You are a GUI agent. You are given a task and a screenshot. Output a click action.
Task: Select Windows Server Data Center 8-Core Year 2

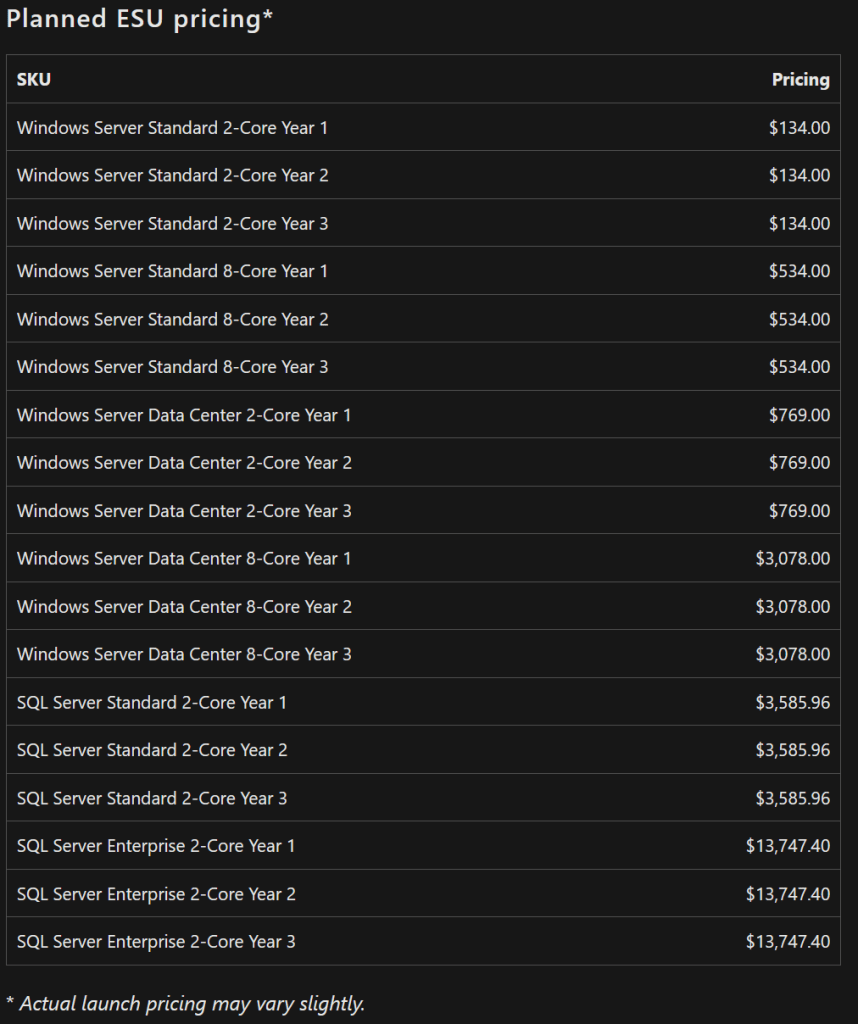[x=184, y=607]
